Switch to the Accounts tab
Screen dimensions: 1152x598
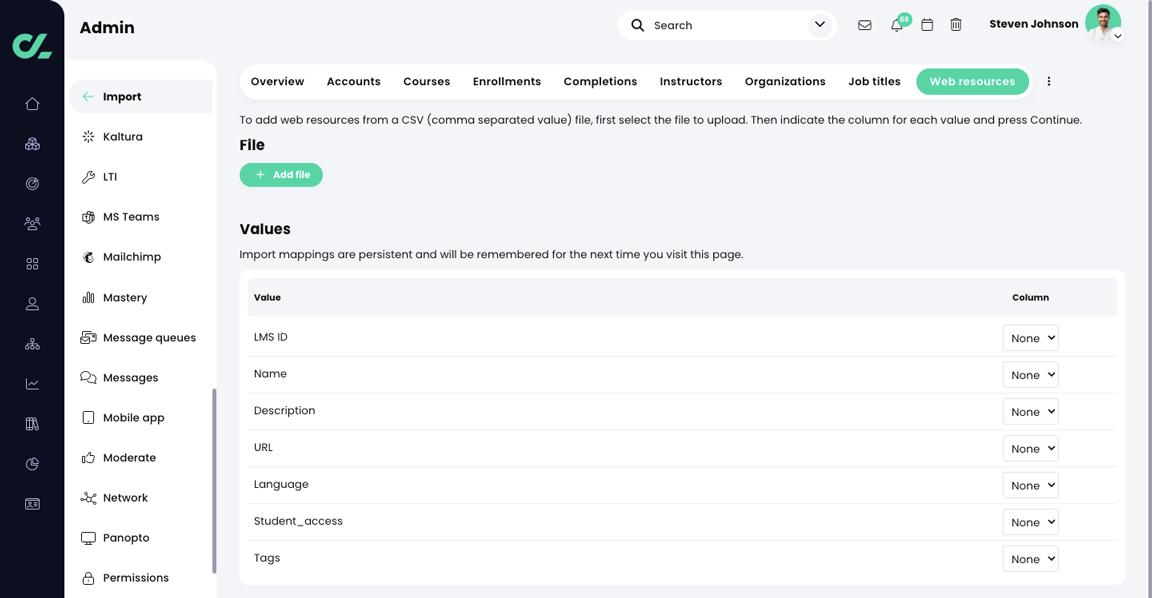tap(353, 81)
